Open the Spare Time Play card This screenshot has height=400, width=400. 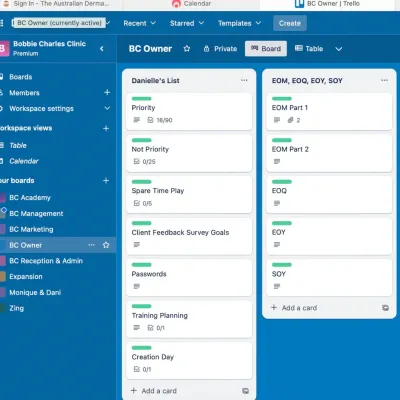(x=189, y=195)
